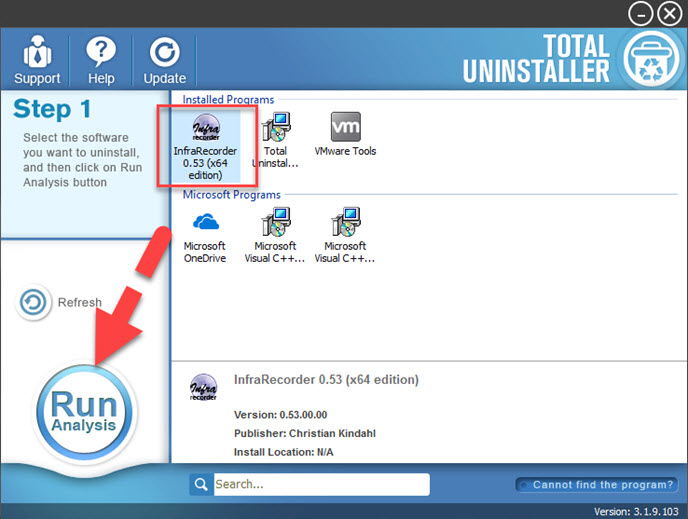Click the Update toolbar button
This screenshot has height=519, width=688.
(x=165, y=60)
